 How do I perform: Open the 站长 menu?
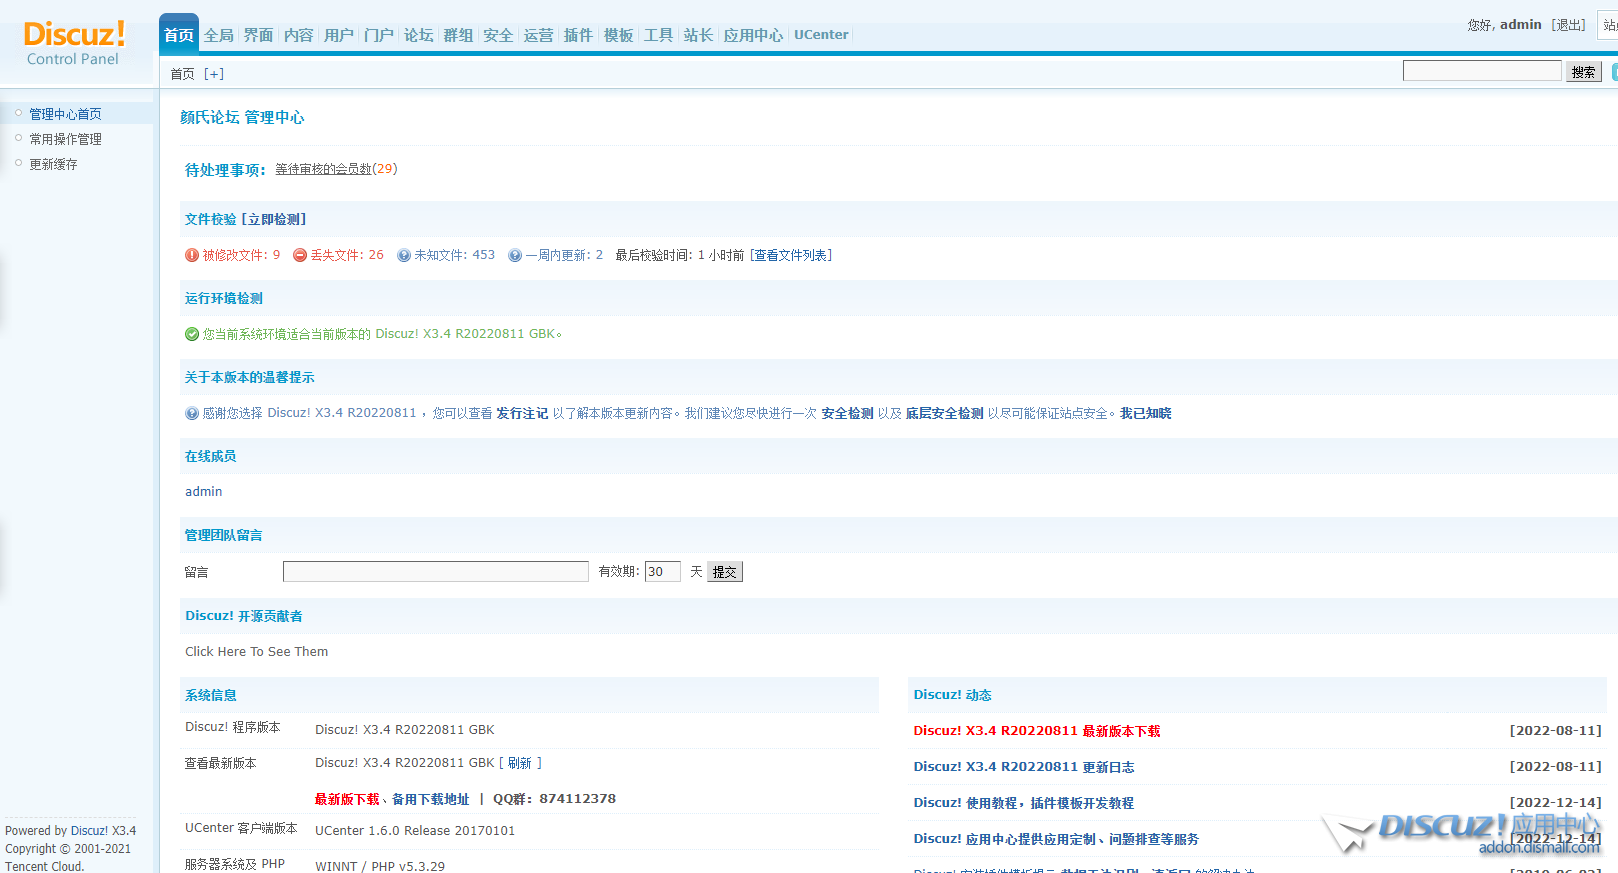[699, 35]
